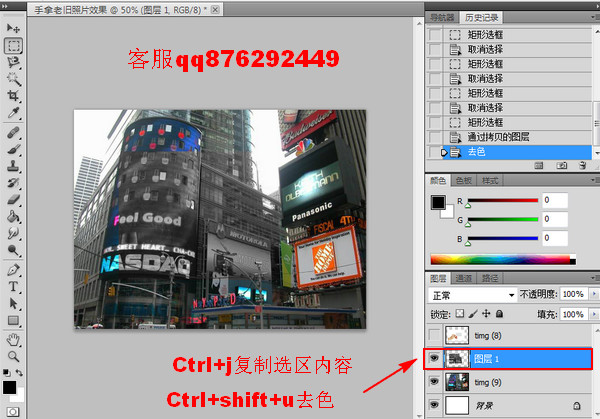Switch to the 通道 tab
The width and height of the screenshot is (600, 419).
point(464,278)
